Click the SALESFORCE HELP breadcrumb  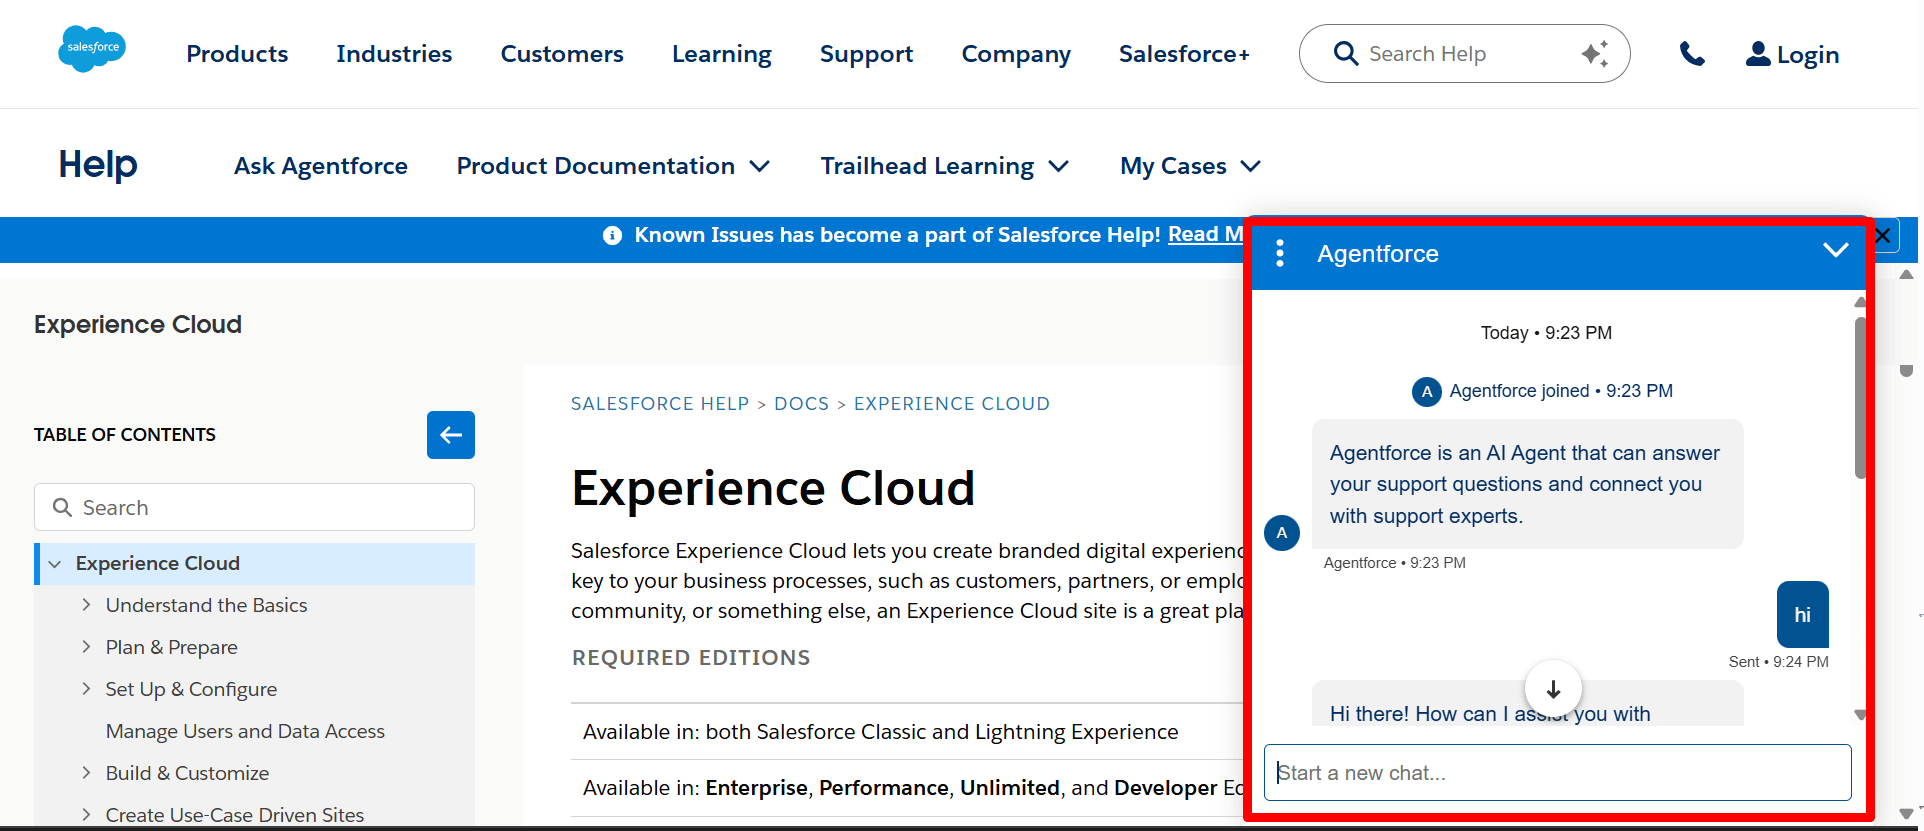(660, 404)
